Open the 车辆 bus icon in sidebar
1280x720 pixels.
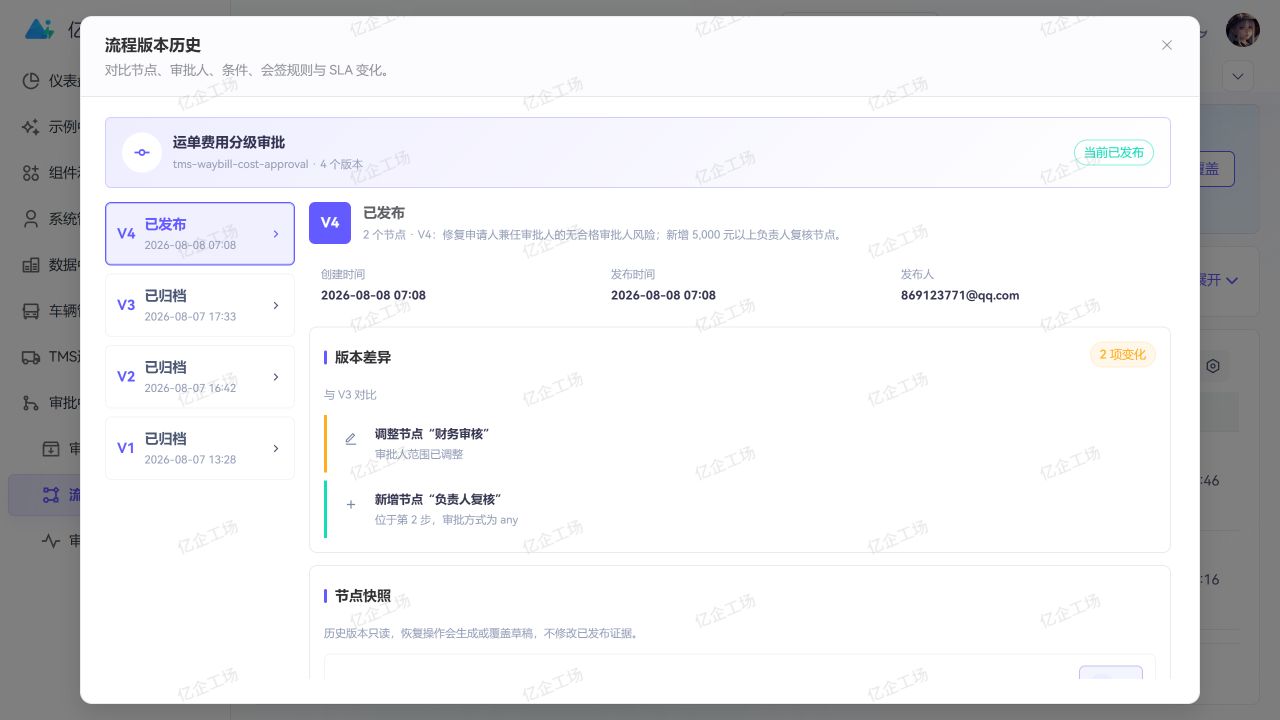[x=31, y=310]
